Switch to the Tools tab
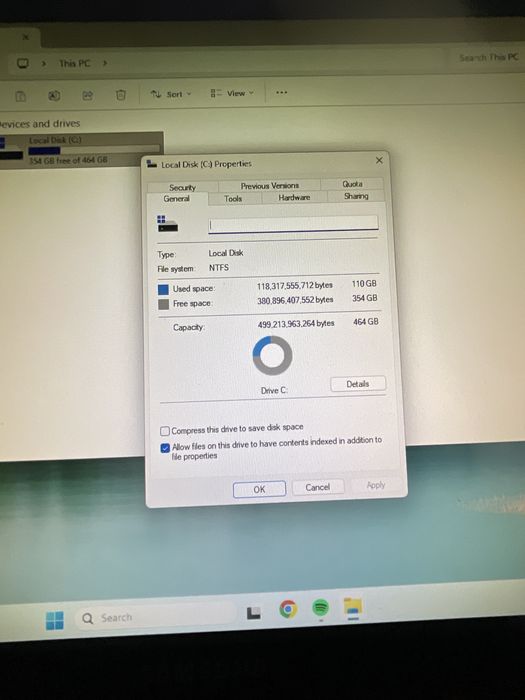 pos(233,198)
